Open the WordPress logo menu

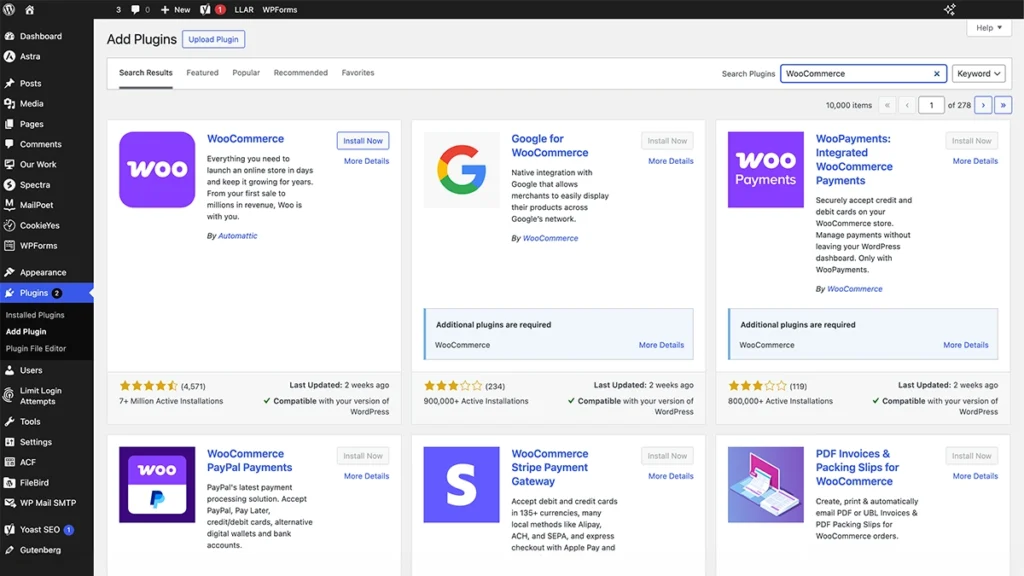click(9, 10)
